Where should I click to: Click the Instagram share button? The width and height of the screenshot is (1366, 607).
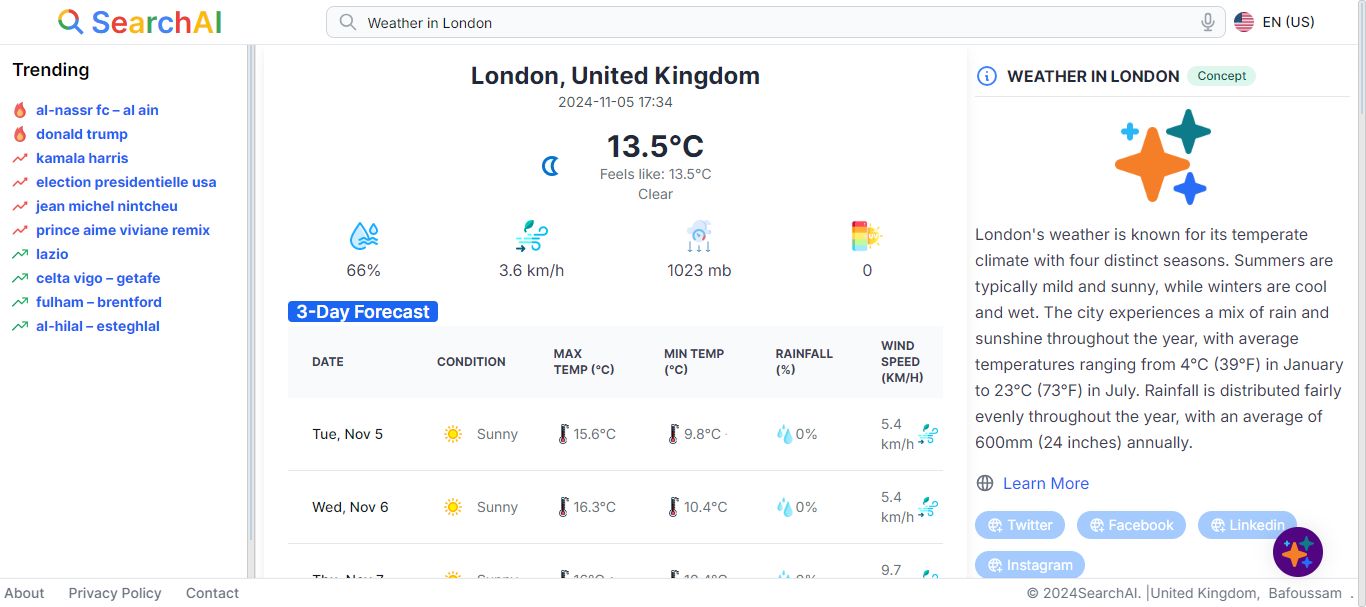pyautogui.click(x=1029, y=565)
